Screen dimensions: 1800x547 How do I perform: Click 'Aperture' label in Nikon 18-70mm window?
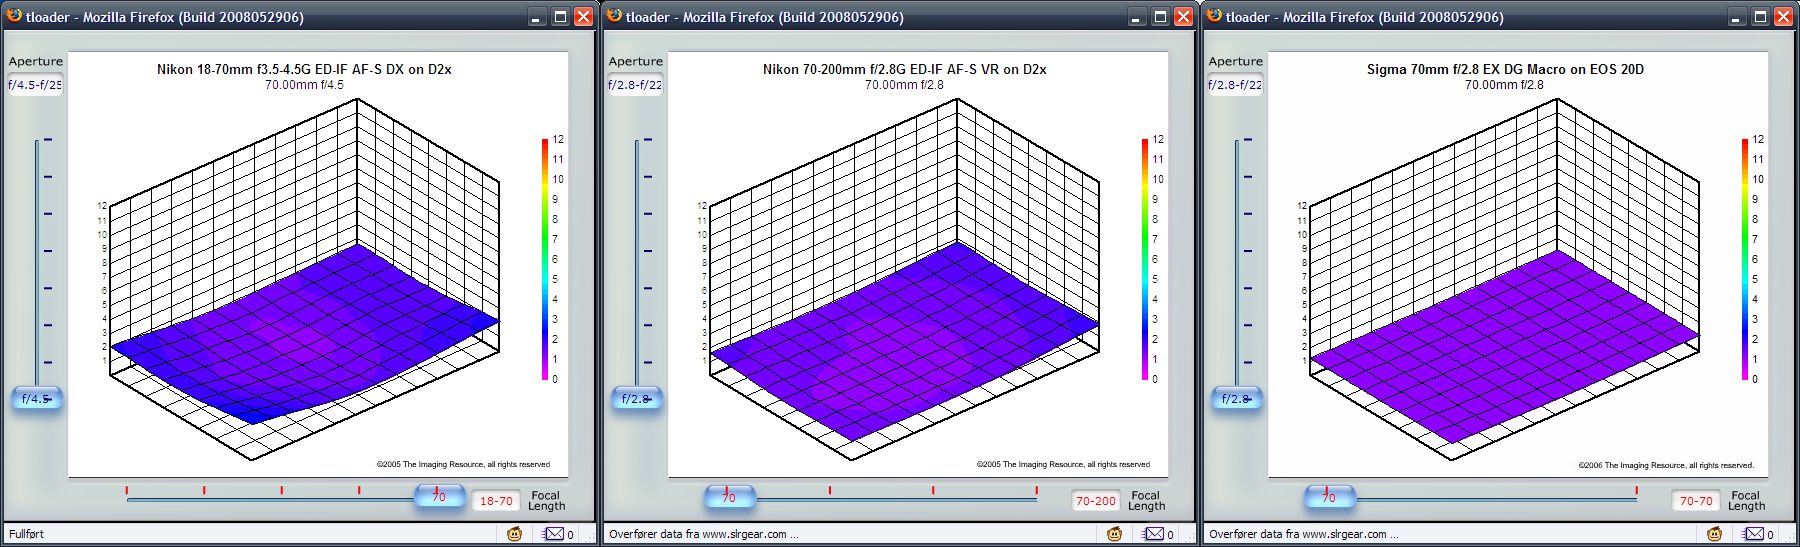[36, 61]
